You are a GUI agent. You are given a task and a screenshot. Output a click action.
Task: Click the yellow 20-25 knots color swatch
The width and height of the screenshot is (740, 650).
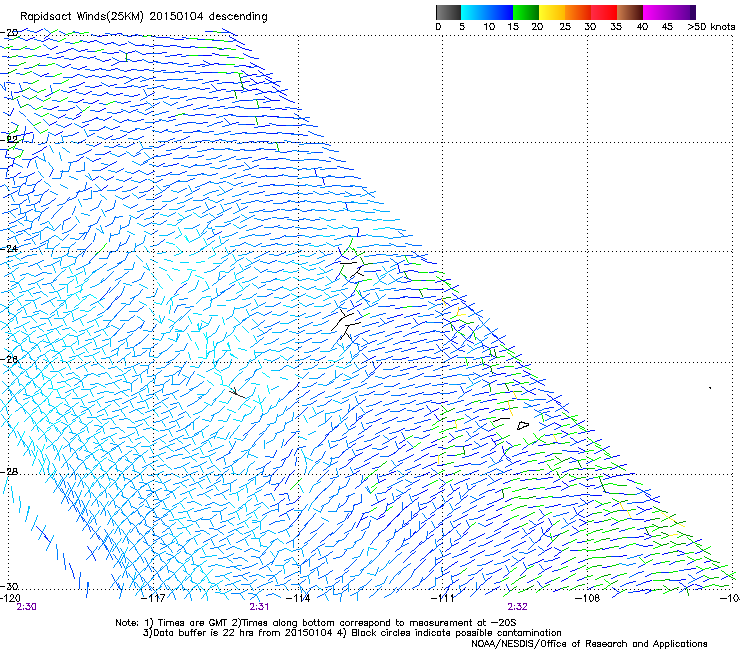(x=552, y=12)
